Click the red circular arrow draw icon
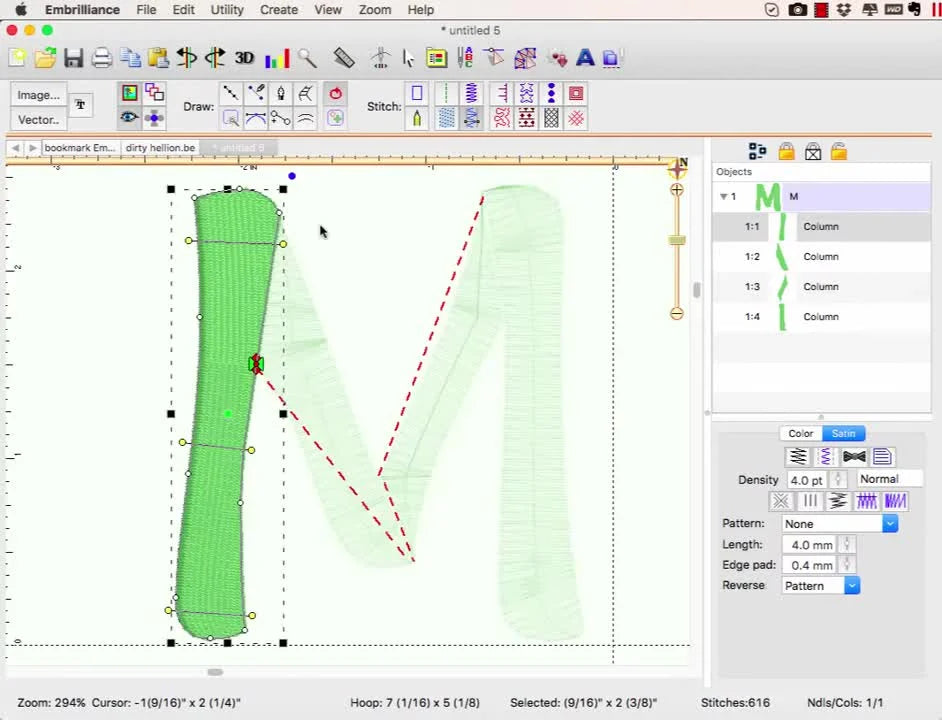The image size is (942, 720). point(335,93)
